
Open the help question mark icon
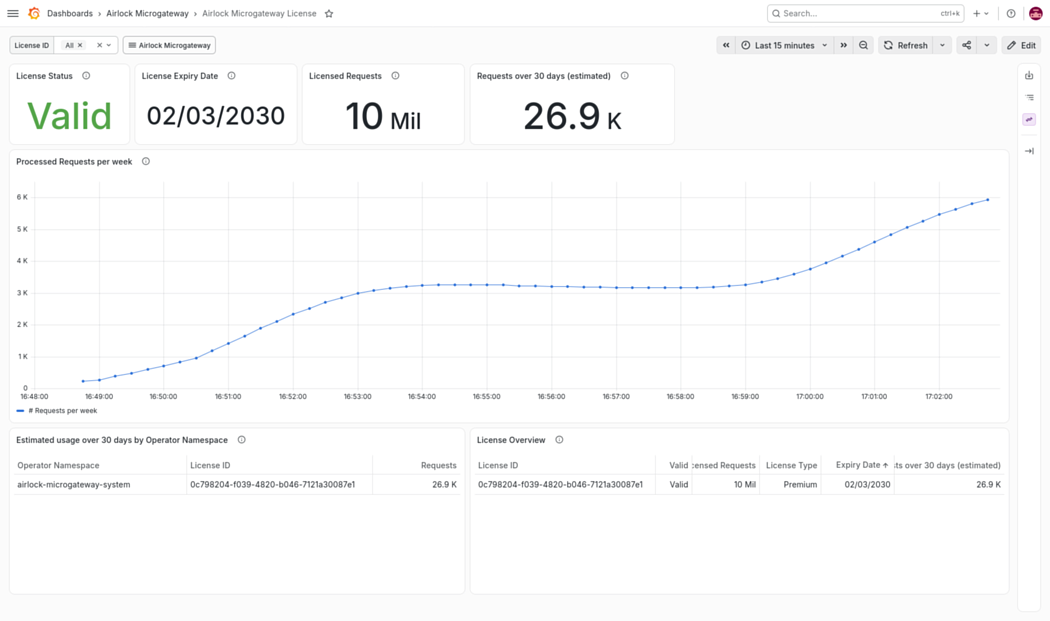(1011, 13)
